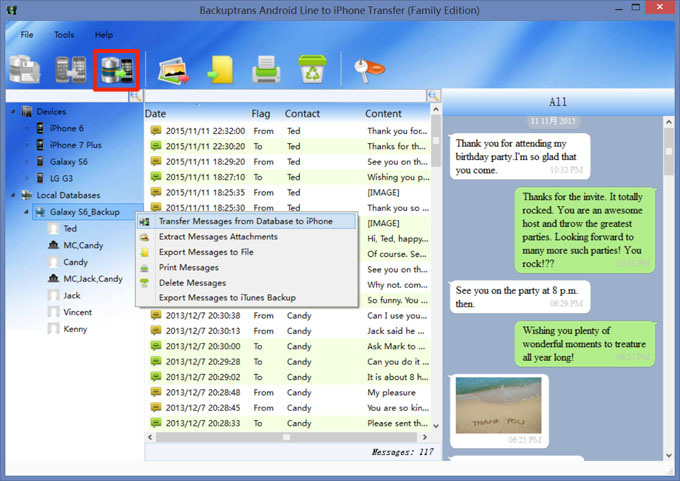The height and width of the screenshot is (481, 680).
Task: Choose Export Messages to iTunes Backup
Action: pyautogui.click(x=246, y=298)
